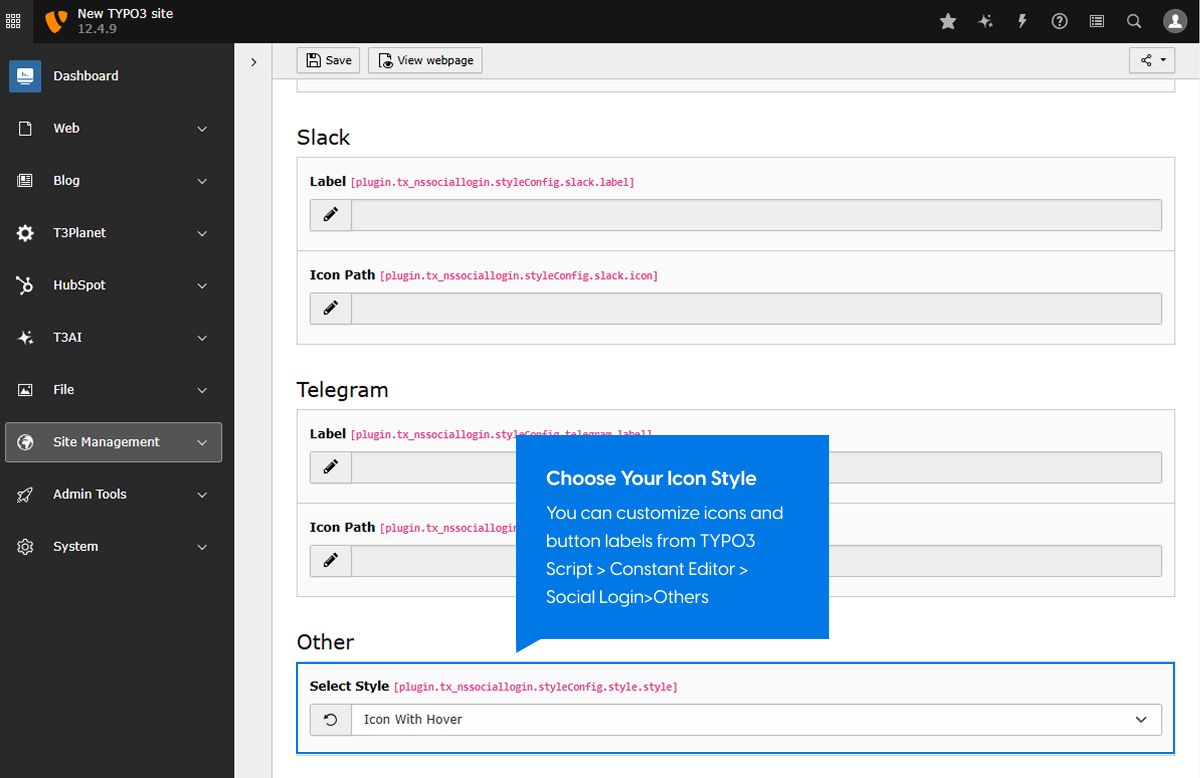This screenshot has width=1200, height=778.
Task: Click the View webpage button
Action: pyautogui.click(x=425, y=61)
